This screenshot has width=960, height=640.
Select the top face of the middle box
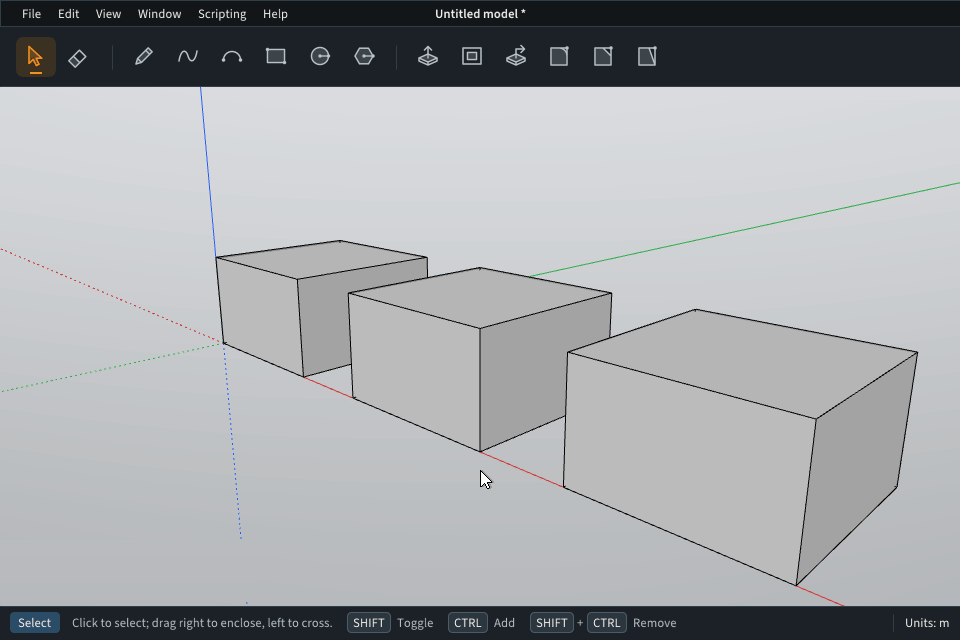pyautogui.click(x=481, y=296)
